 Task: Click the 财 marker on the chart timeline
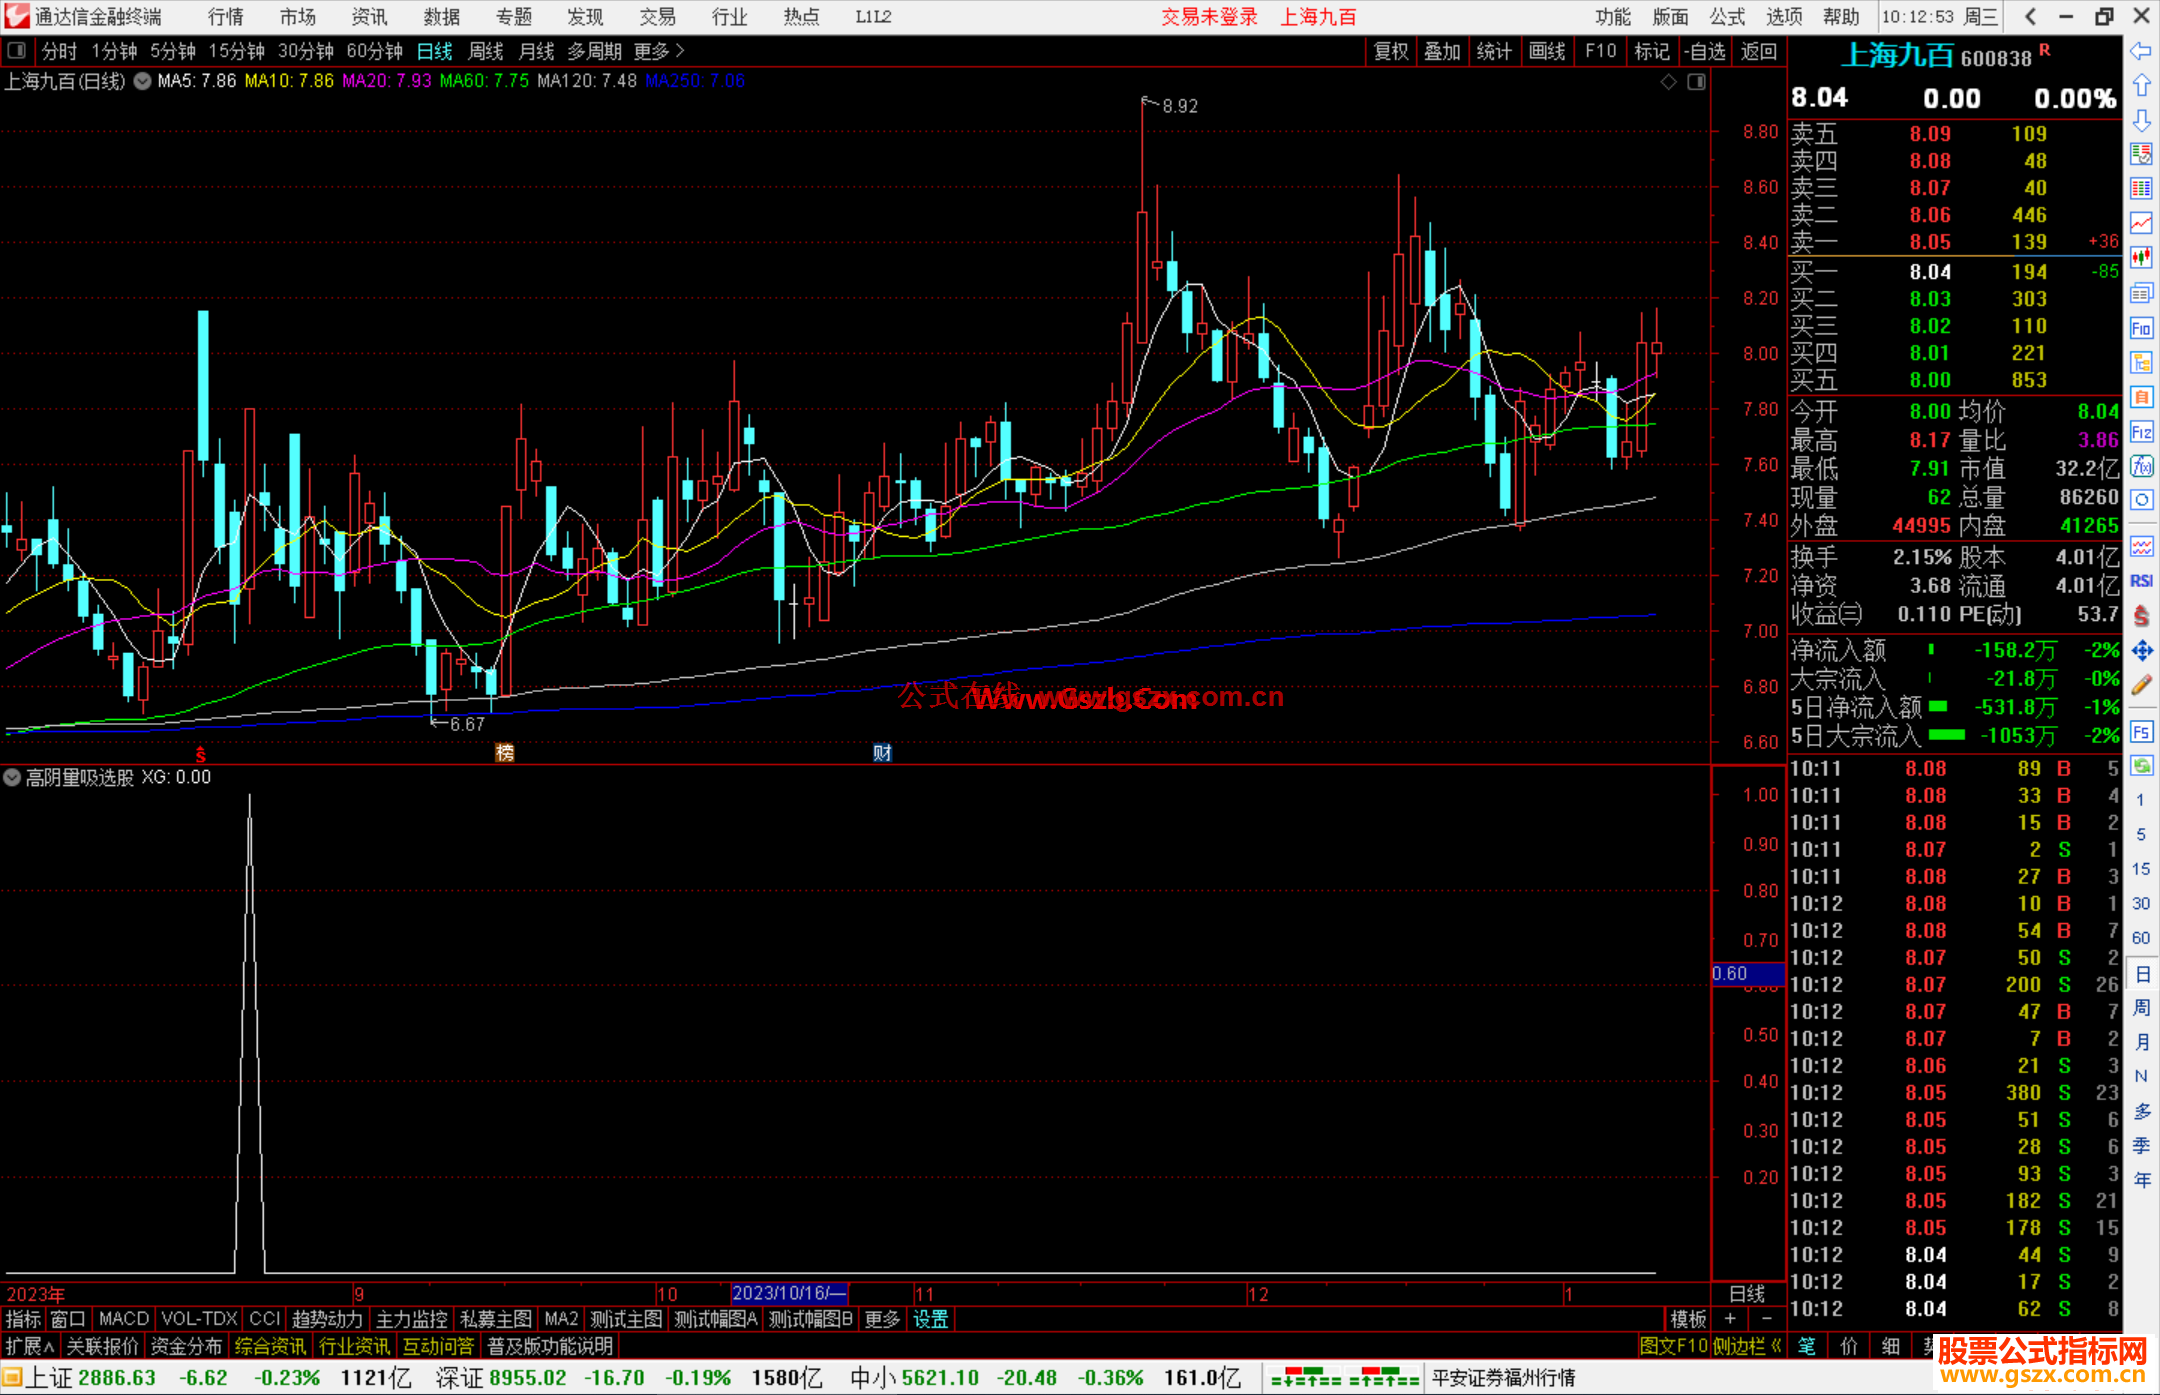(x=882, y=753)
